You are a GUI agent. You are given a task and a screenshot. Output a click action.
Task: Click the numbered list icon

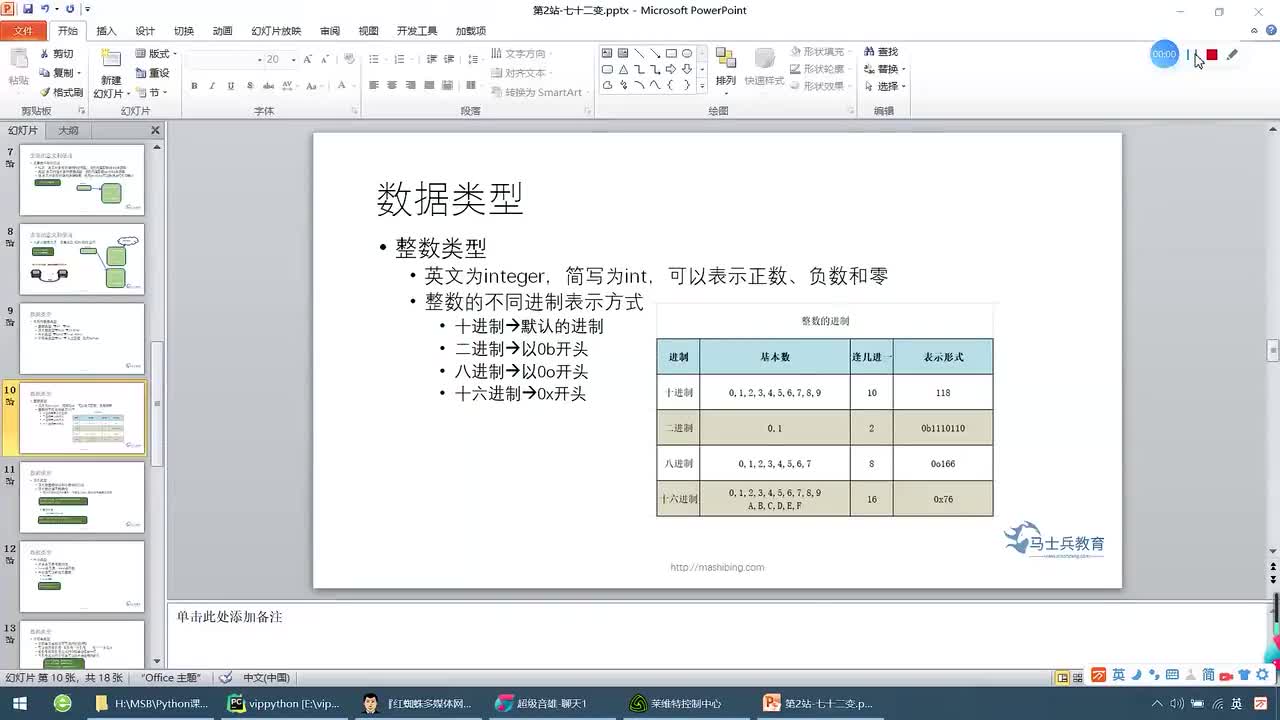pyautogui.click(x=401, y=60)
